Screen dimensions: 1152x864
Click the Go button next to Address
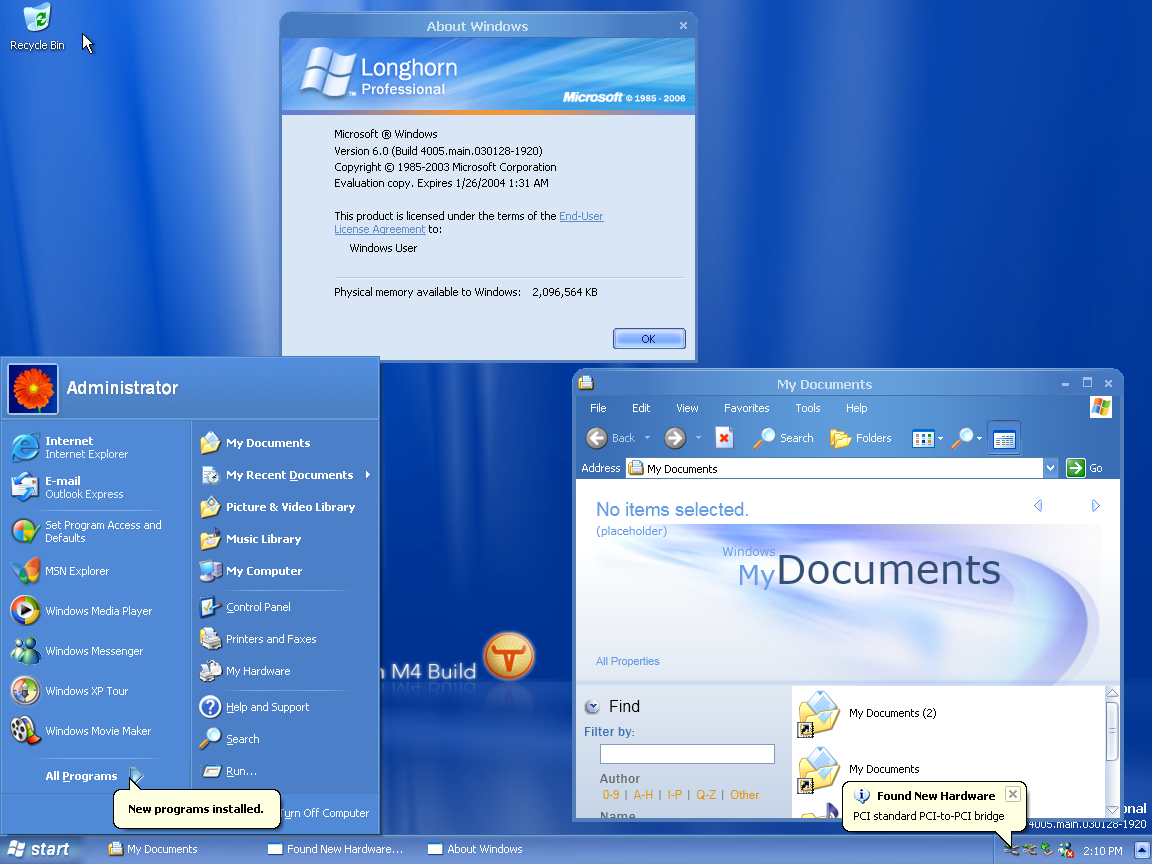tap(1084, 468)
